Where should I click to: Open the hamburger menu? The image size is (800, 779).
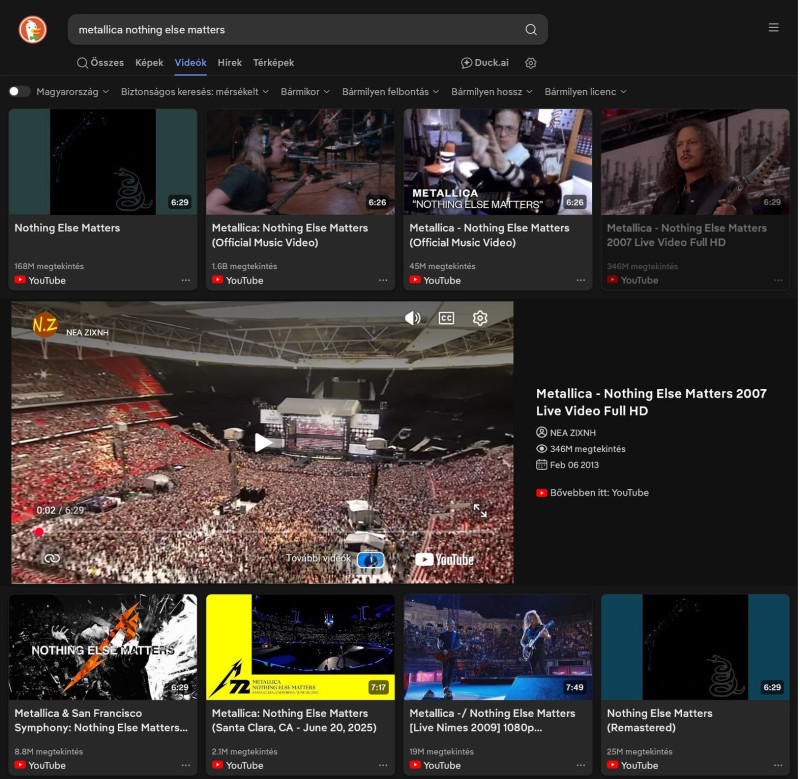(773, 28)
